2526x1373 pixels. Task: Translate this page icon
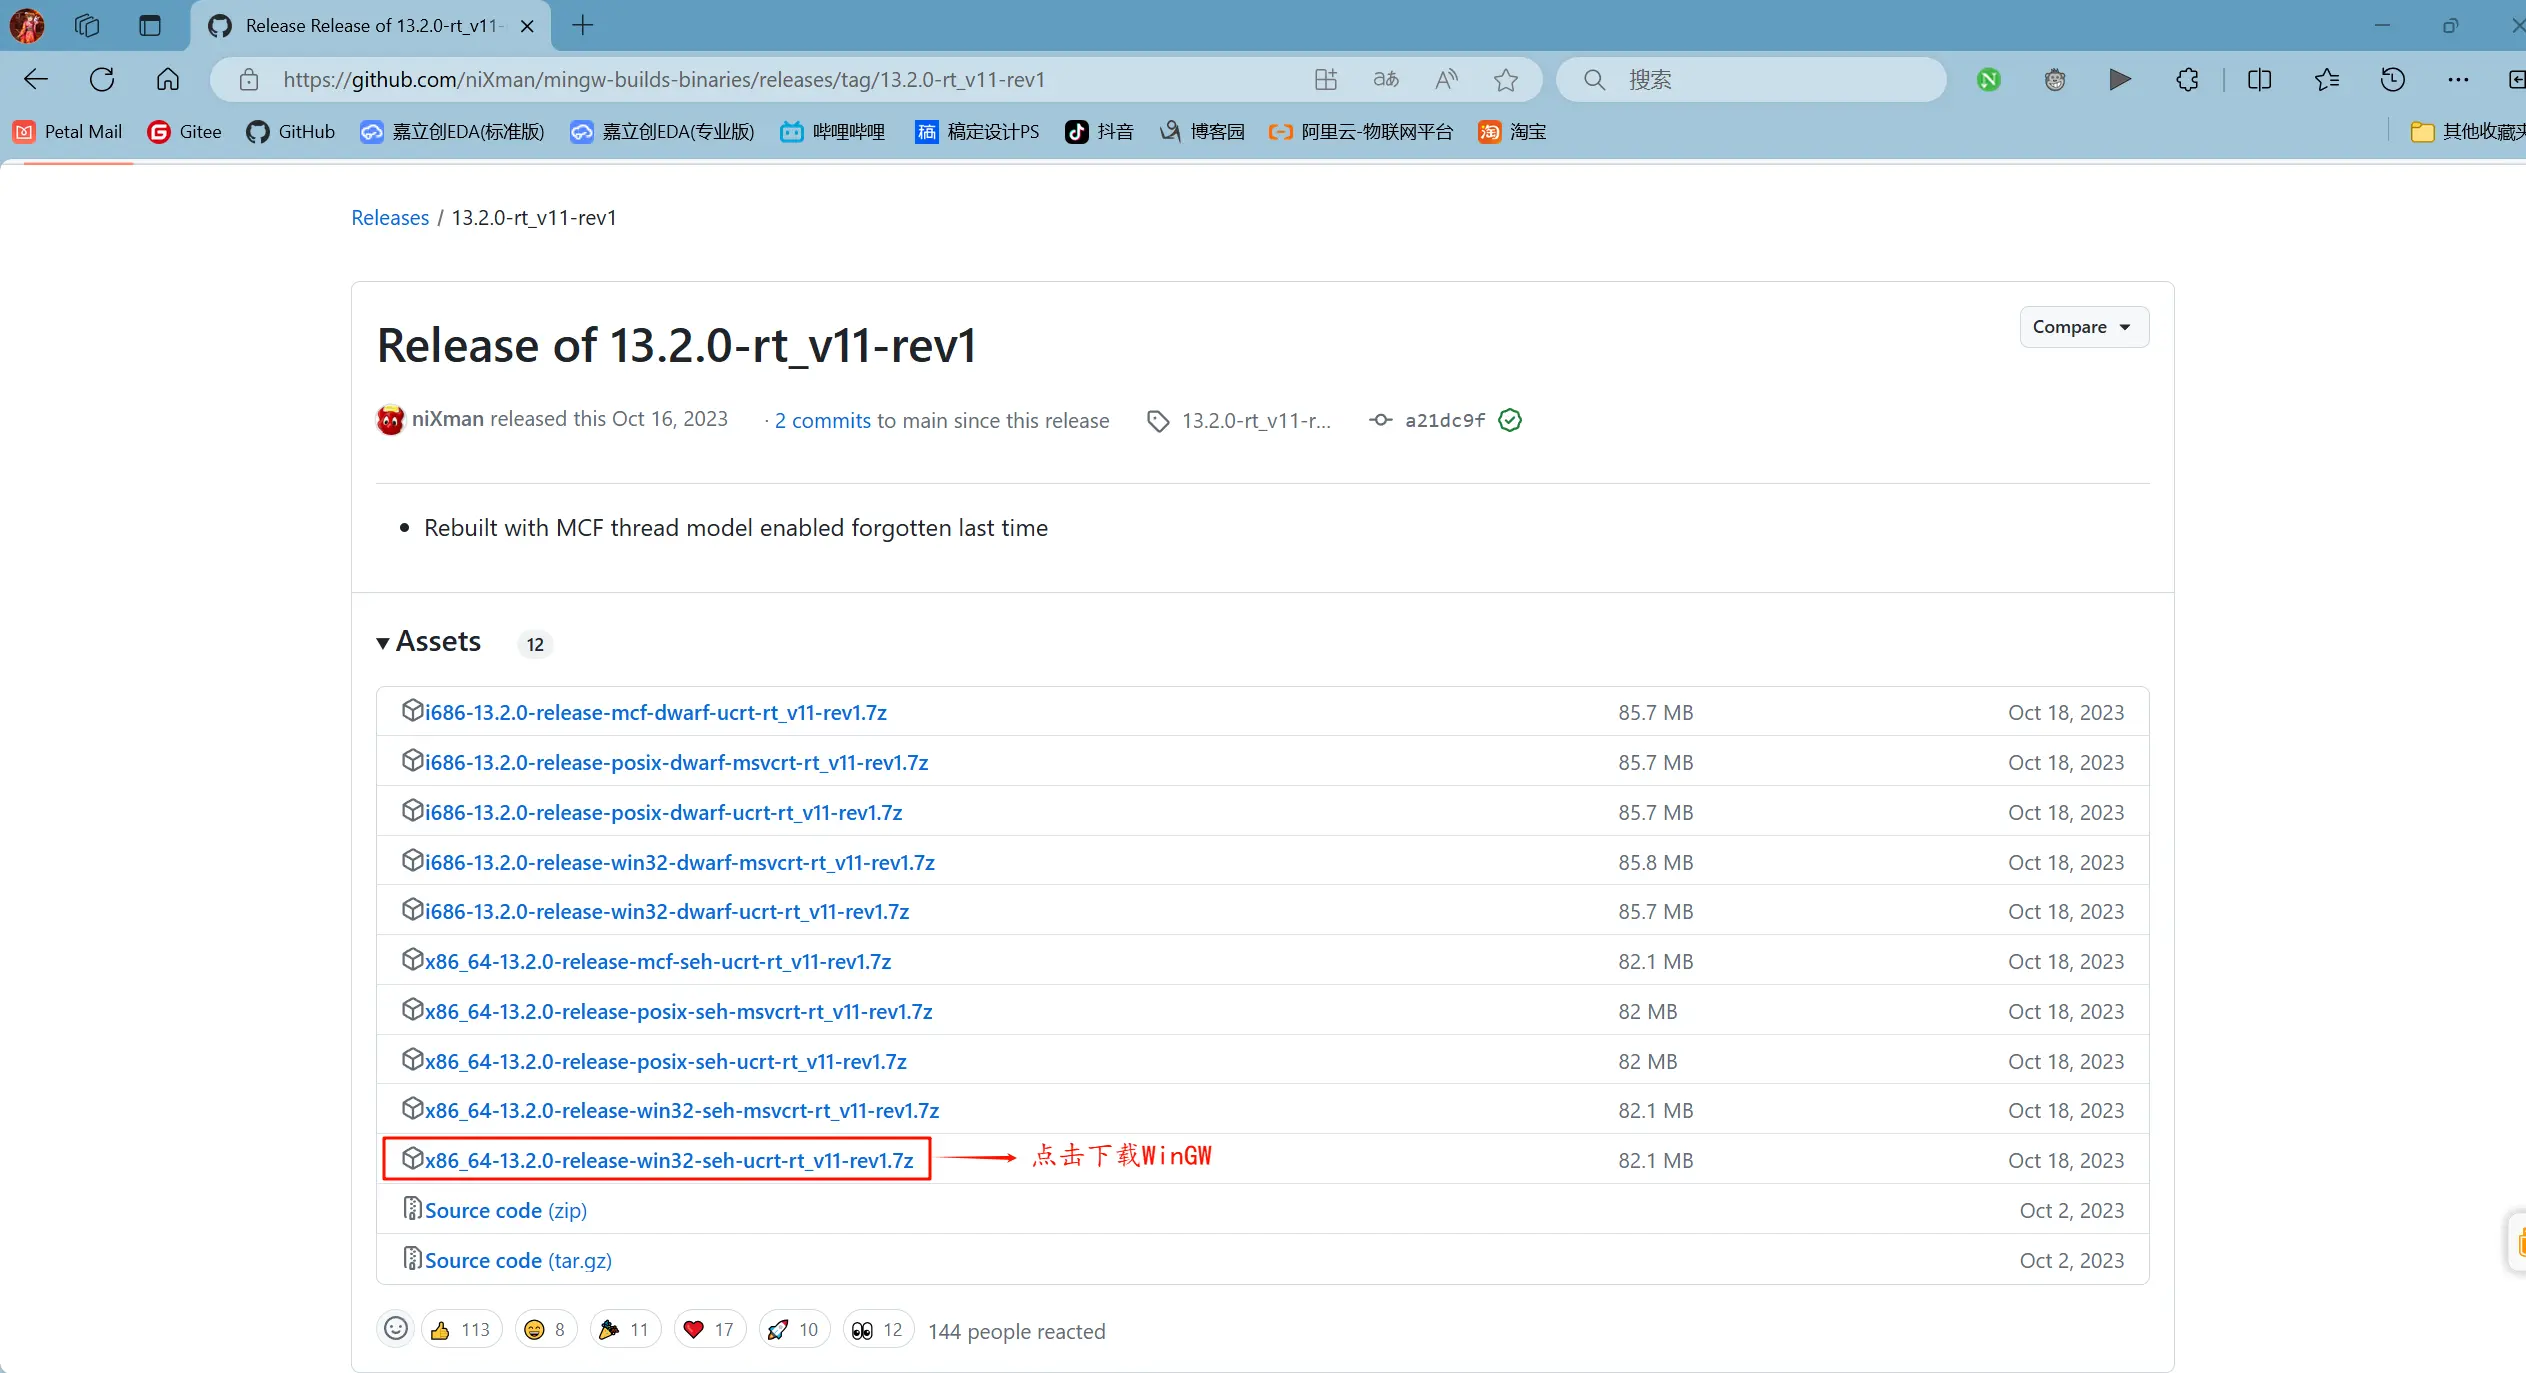tap(1386, 79)
